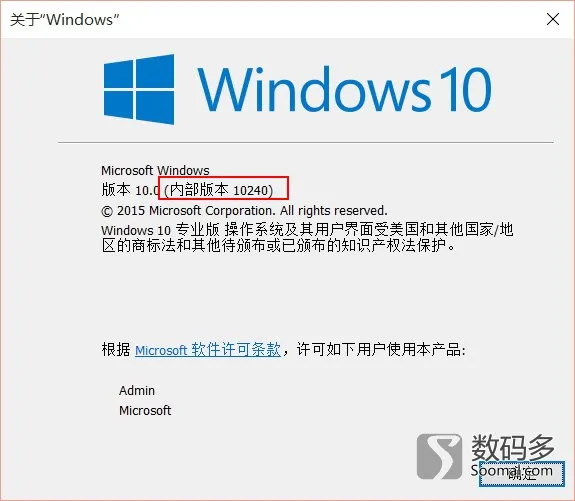Click the 版本 10.0 version label
The height and width of the screenshot is (501, 575).
click(130, 190)
